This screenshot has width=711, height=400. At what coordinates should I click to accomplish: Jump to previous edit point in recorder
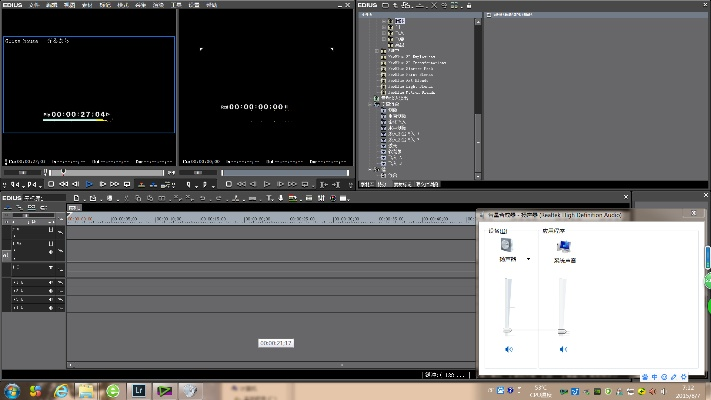[324, 185]
